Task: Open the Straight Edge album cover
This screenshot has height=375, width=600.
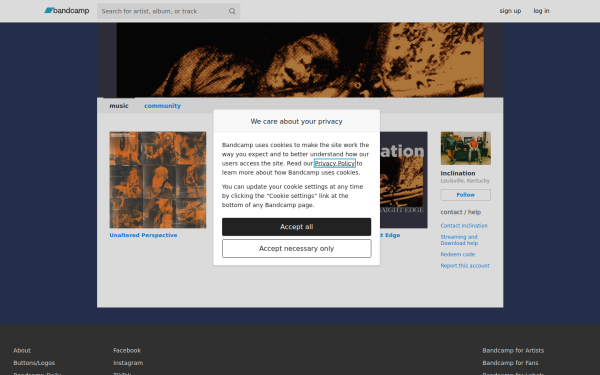Action: pyautogui.click(x=404, y=180)
